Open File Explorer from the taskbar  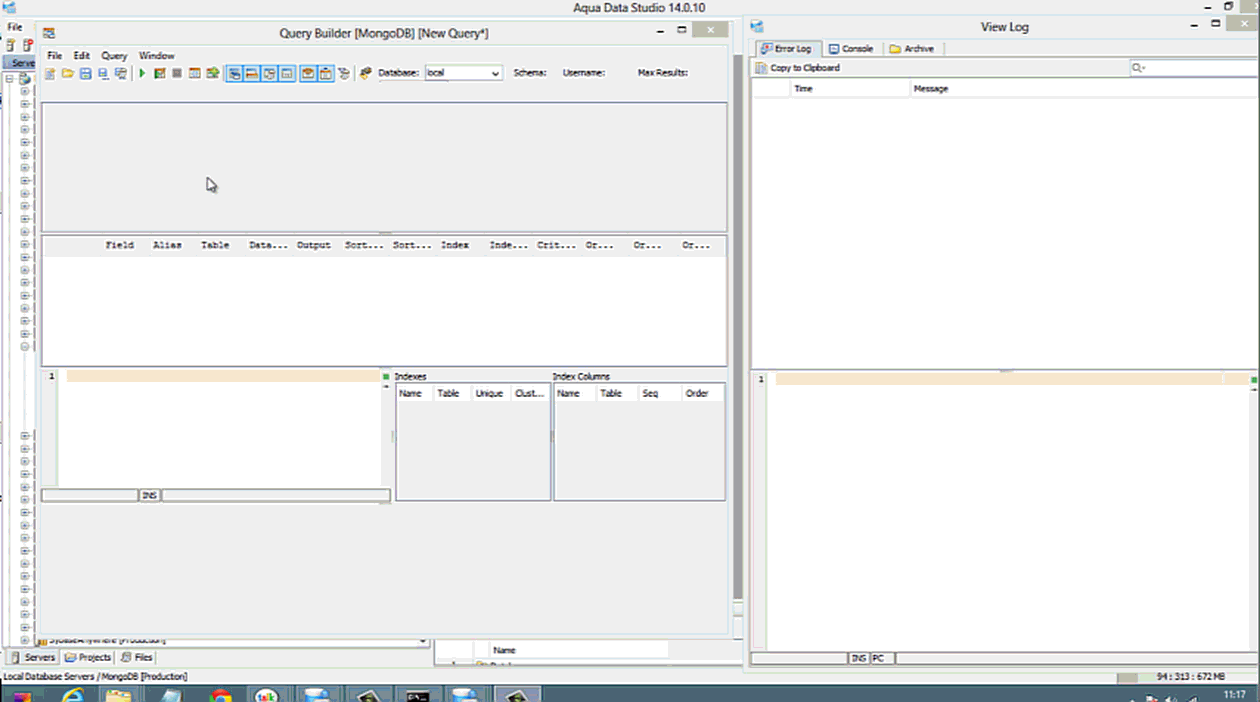[x=119, y=695]
